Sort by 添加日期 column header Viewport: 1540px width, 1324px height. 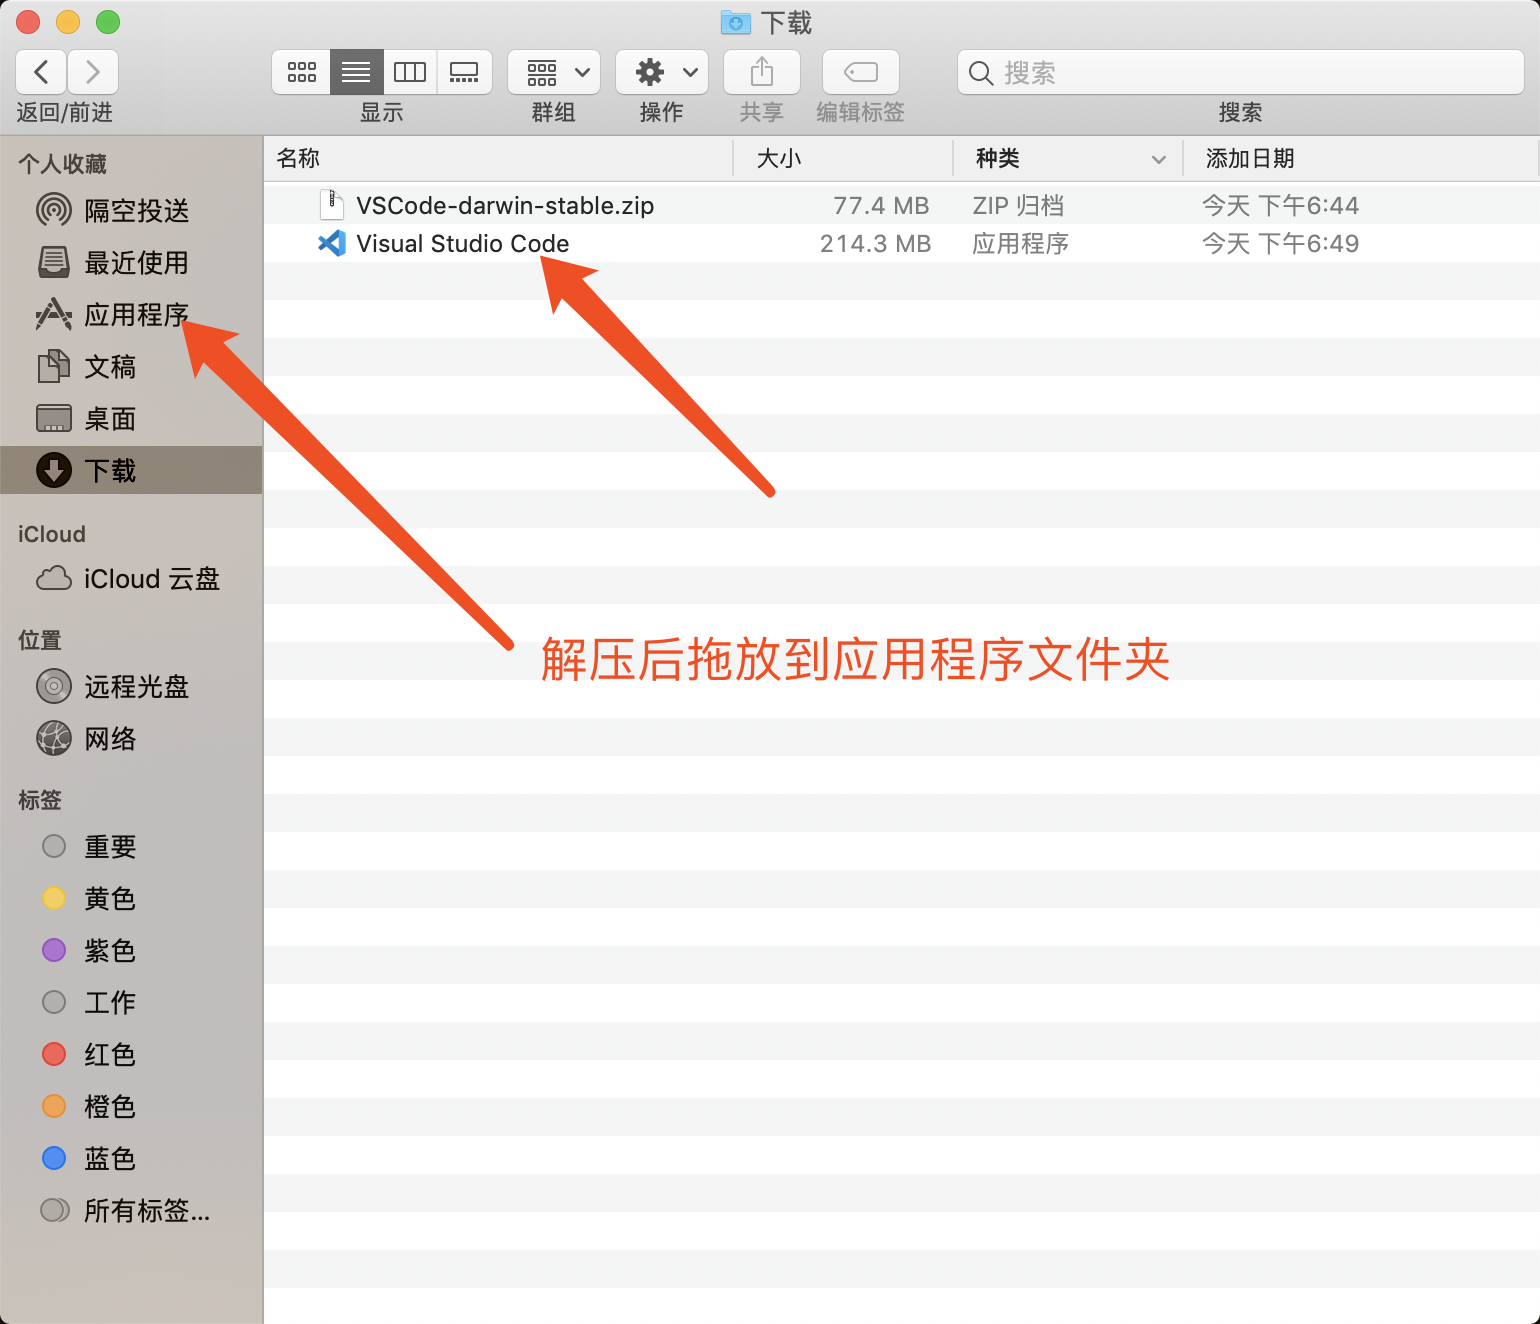(1360, 158)
